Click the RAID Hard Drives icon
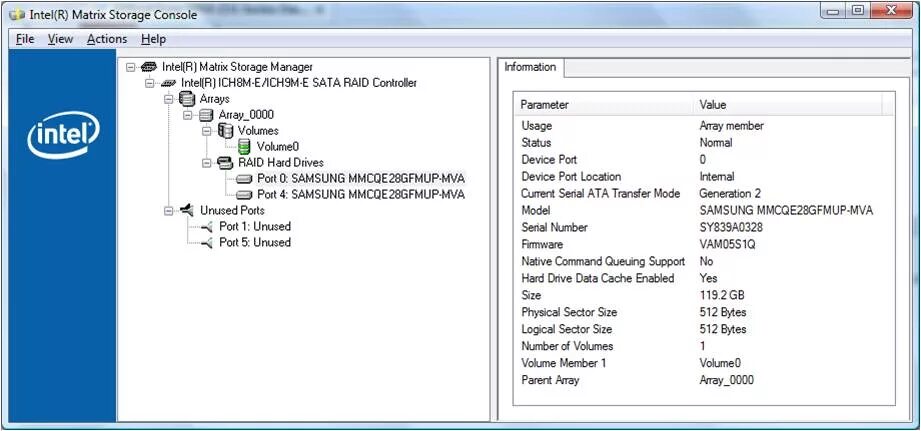Screen dimensions: 921x431 click(225, 163)
